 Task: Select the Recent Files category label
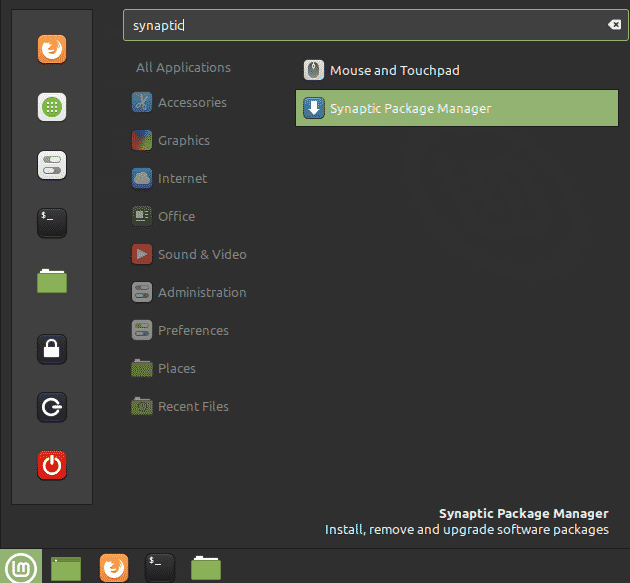point(193,406)
